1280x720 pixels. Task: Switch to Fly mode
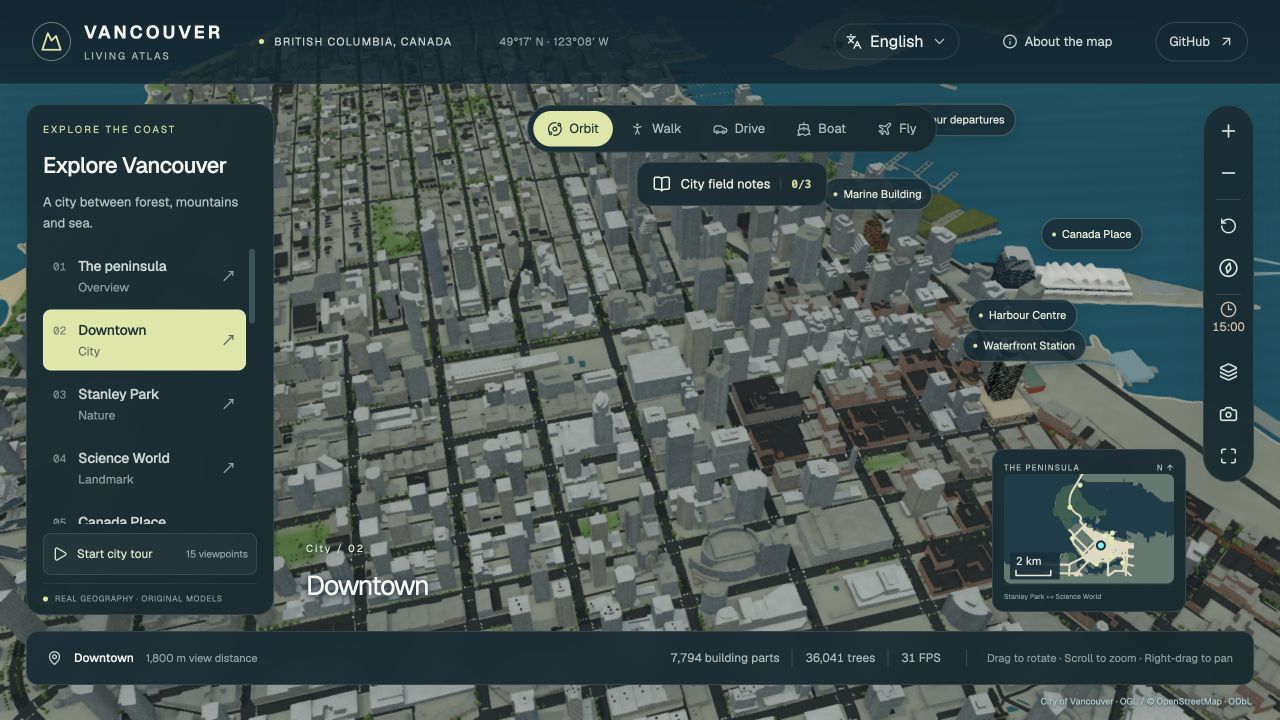(x=897, y=129)
